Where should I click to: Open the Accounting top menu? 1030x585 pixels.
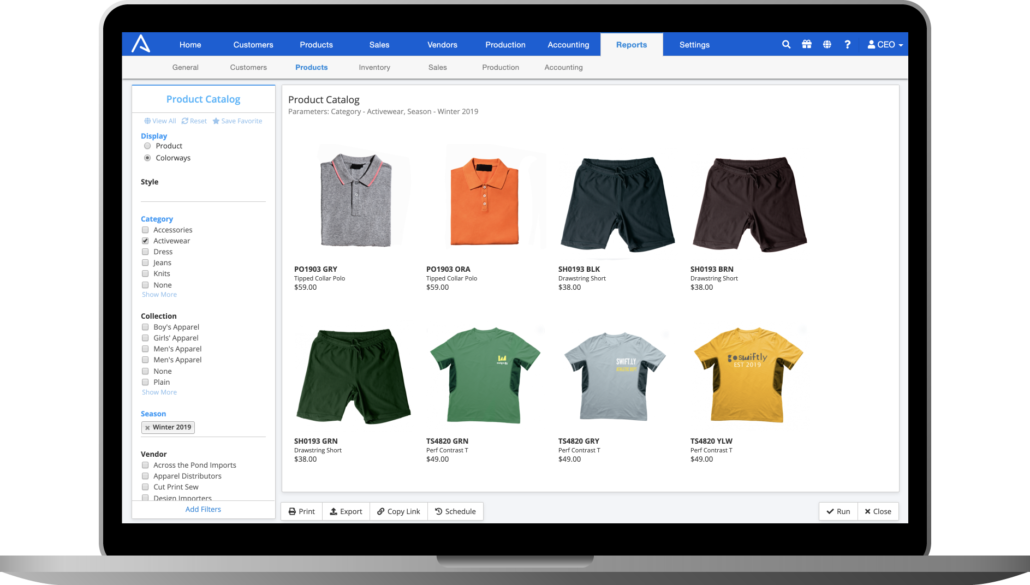click(568, 45)
